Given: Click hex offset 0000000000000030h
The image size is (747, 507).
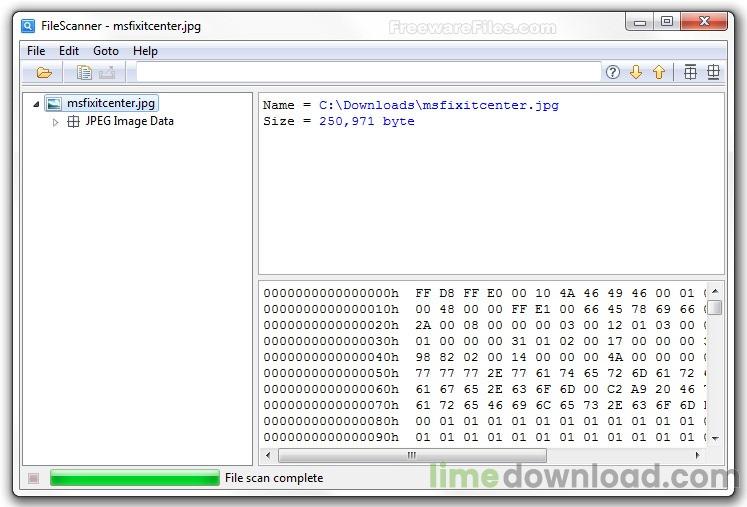Looking at the screenshot, I should click(x=331, y=341).
